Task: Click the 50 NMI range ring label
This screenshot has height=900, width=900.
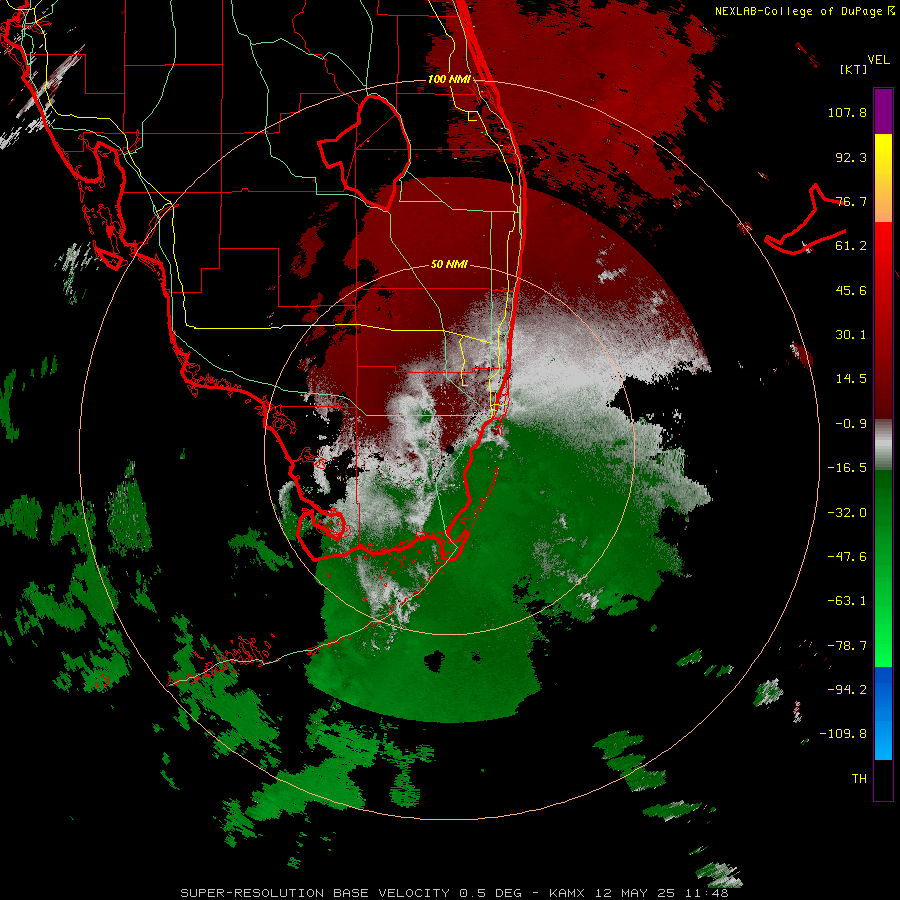Action: (449, 265)
